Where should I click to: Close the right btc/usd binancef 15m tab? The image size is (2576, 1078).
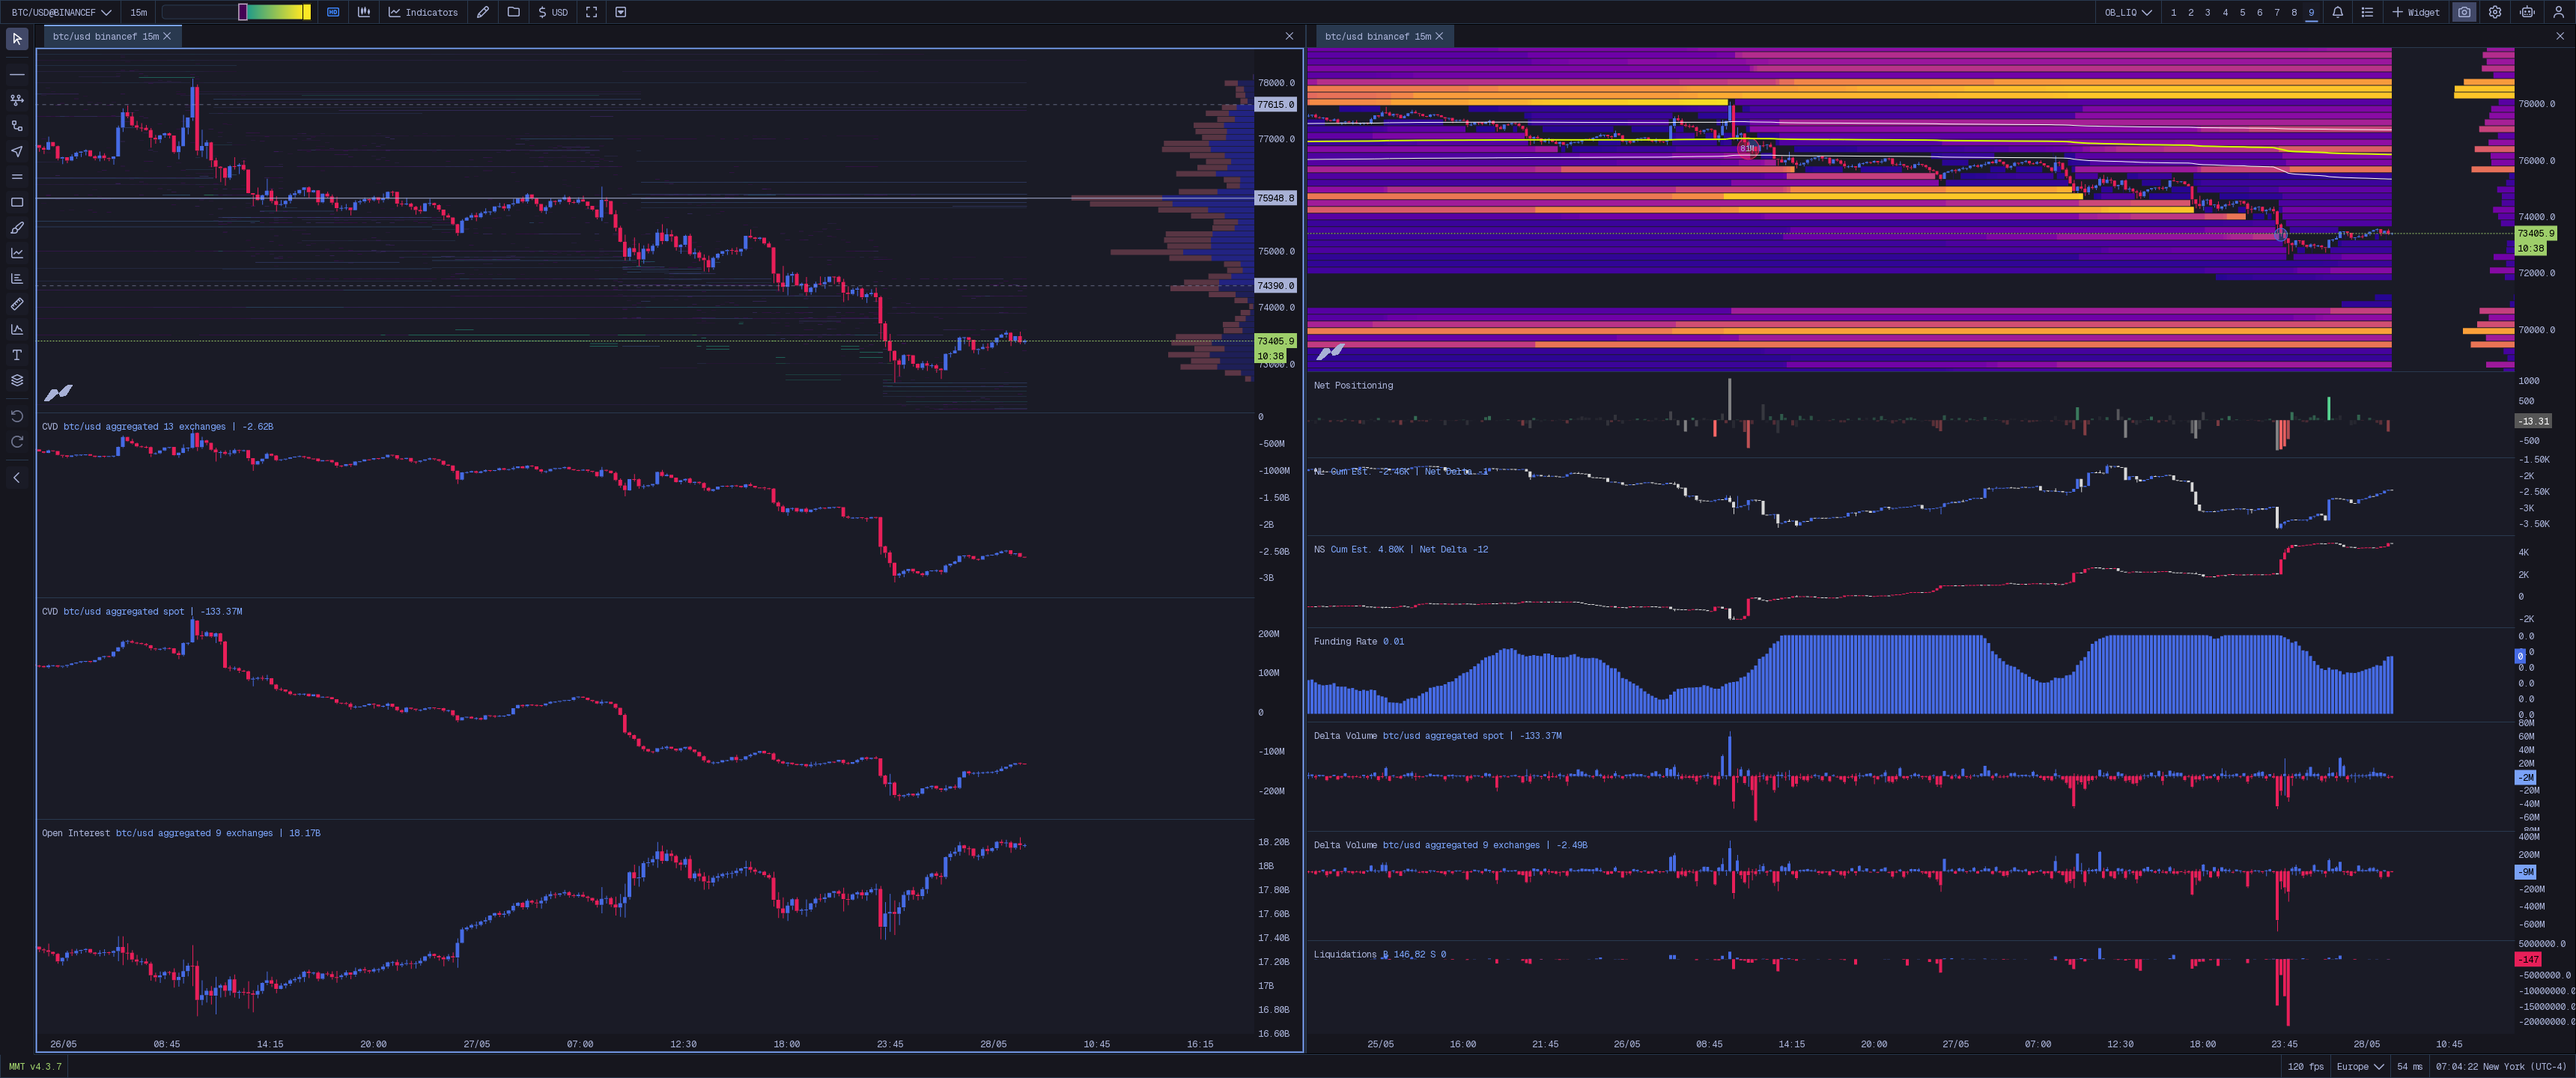pos(1439,36)
